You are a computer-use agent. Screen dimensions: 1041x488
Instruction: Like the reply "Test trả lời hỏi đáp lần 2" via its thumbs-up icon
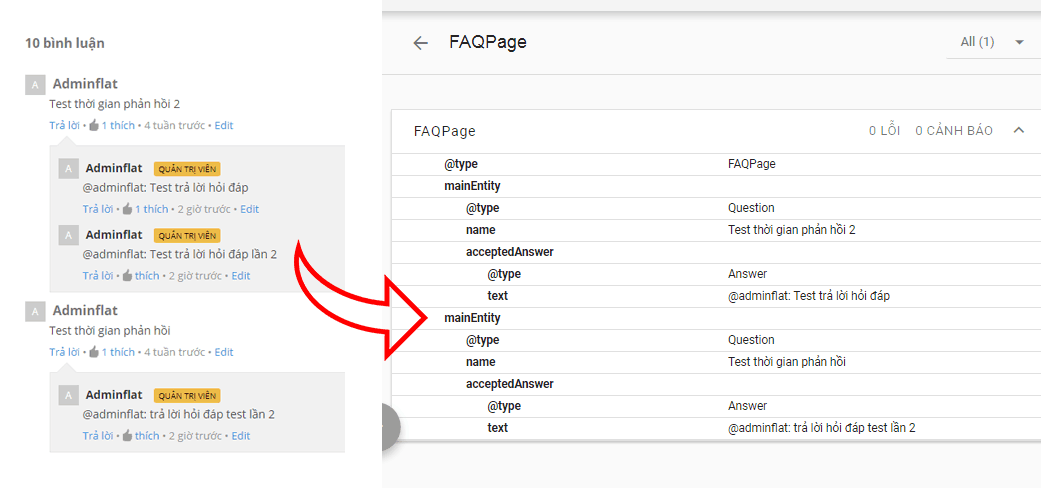[127, 276]
